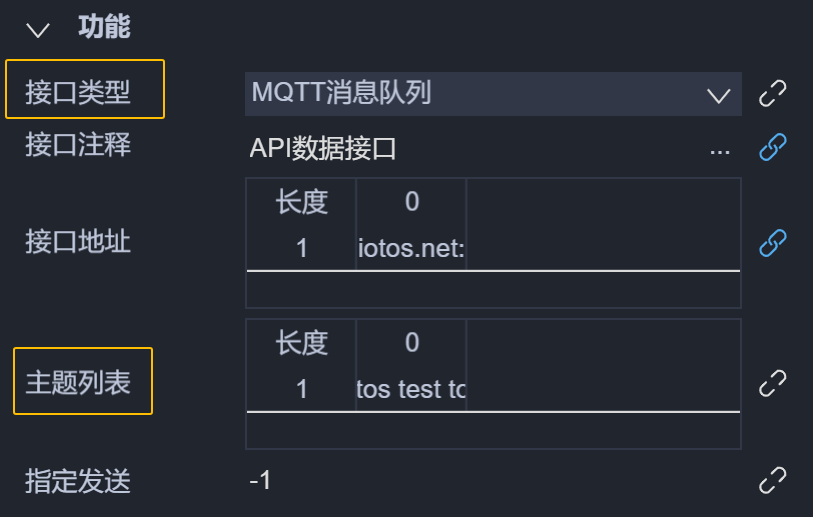Click the 接口类型 property label
This screenshot has width=813, height=517.
pos(78,92)
